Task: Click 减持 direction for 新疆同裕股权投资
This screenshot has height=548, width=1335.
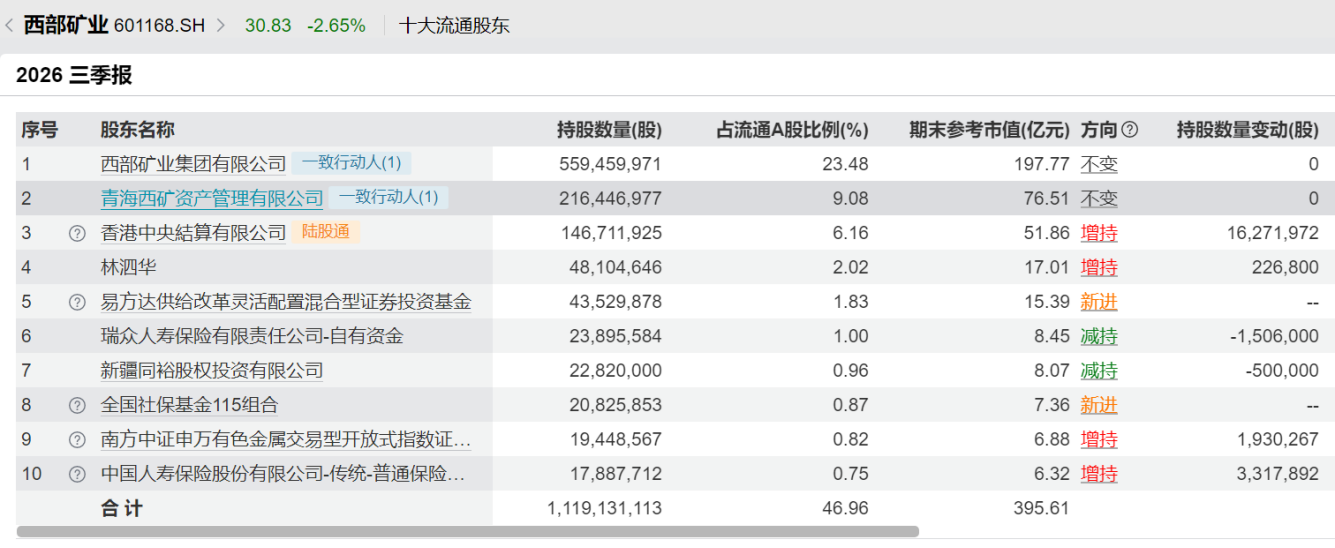Action: pos(1099,371)
